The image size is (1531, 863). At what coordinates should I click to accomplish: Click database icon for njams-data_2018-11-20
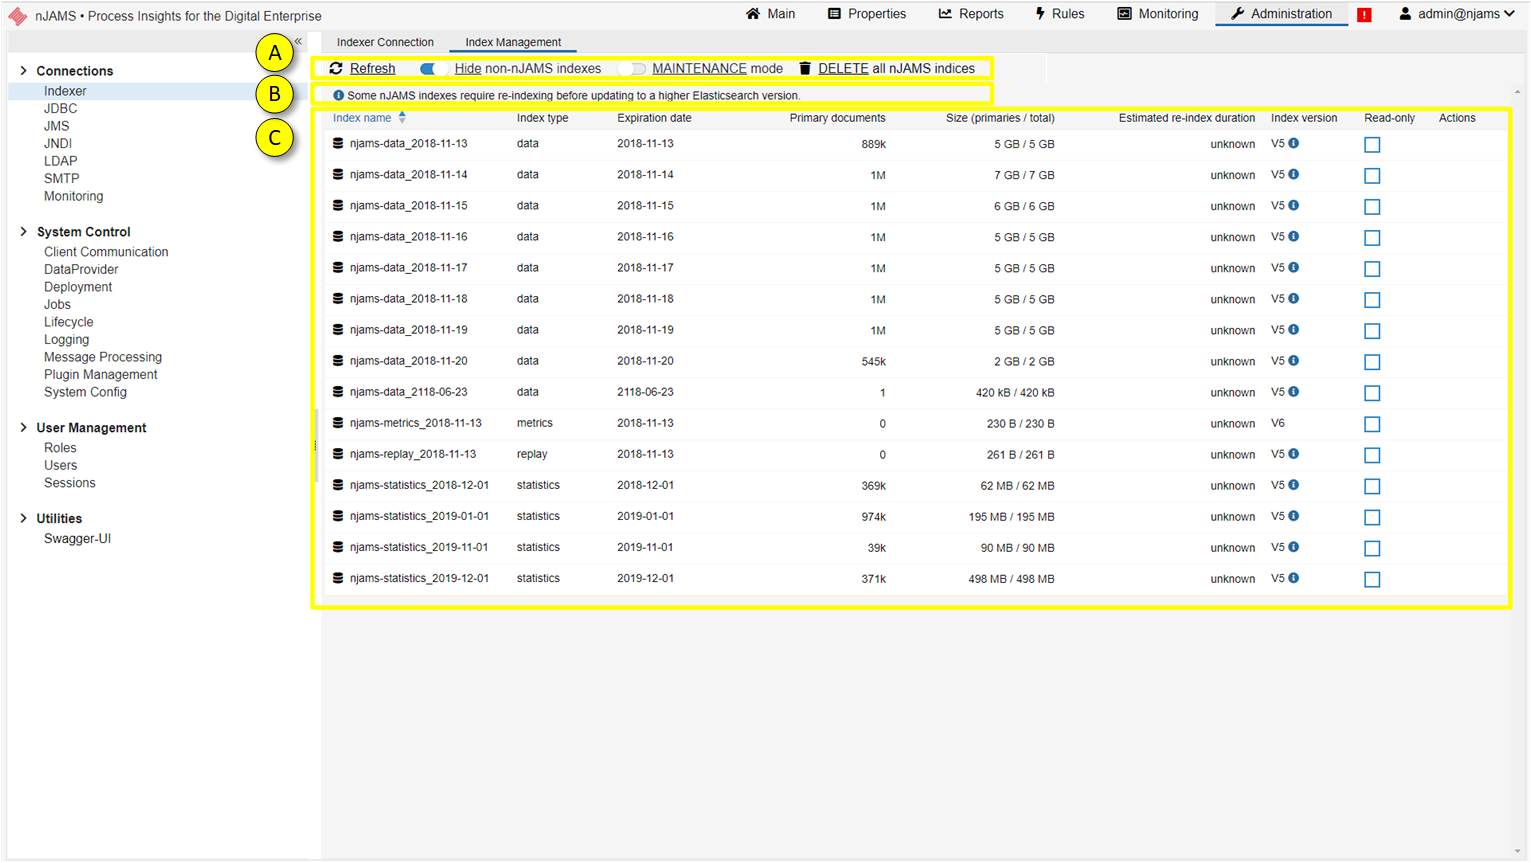tap(338, 360)
